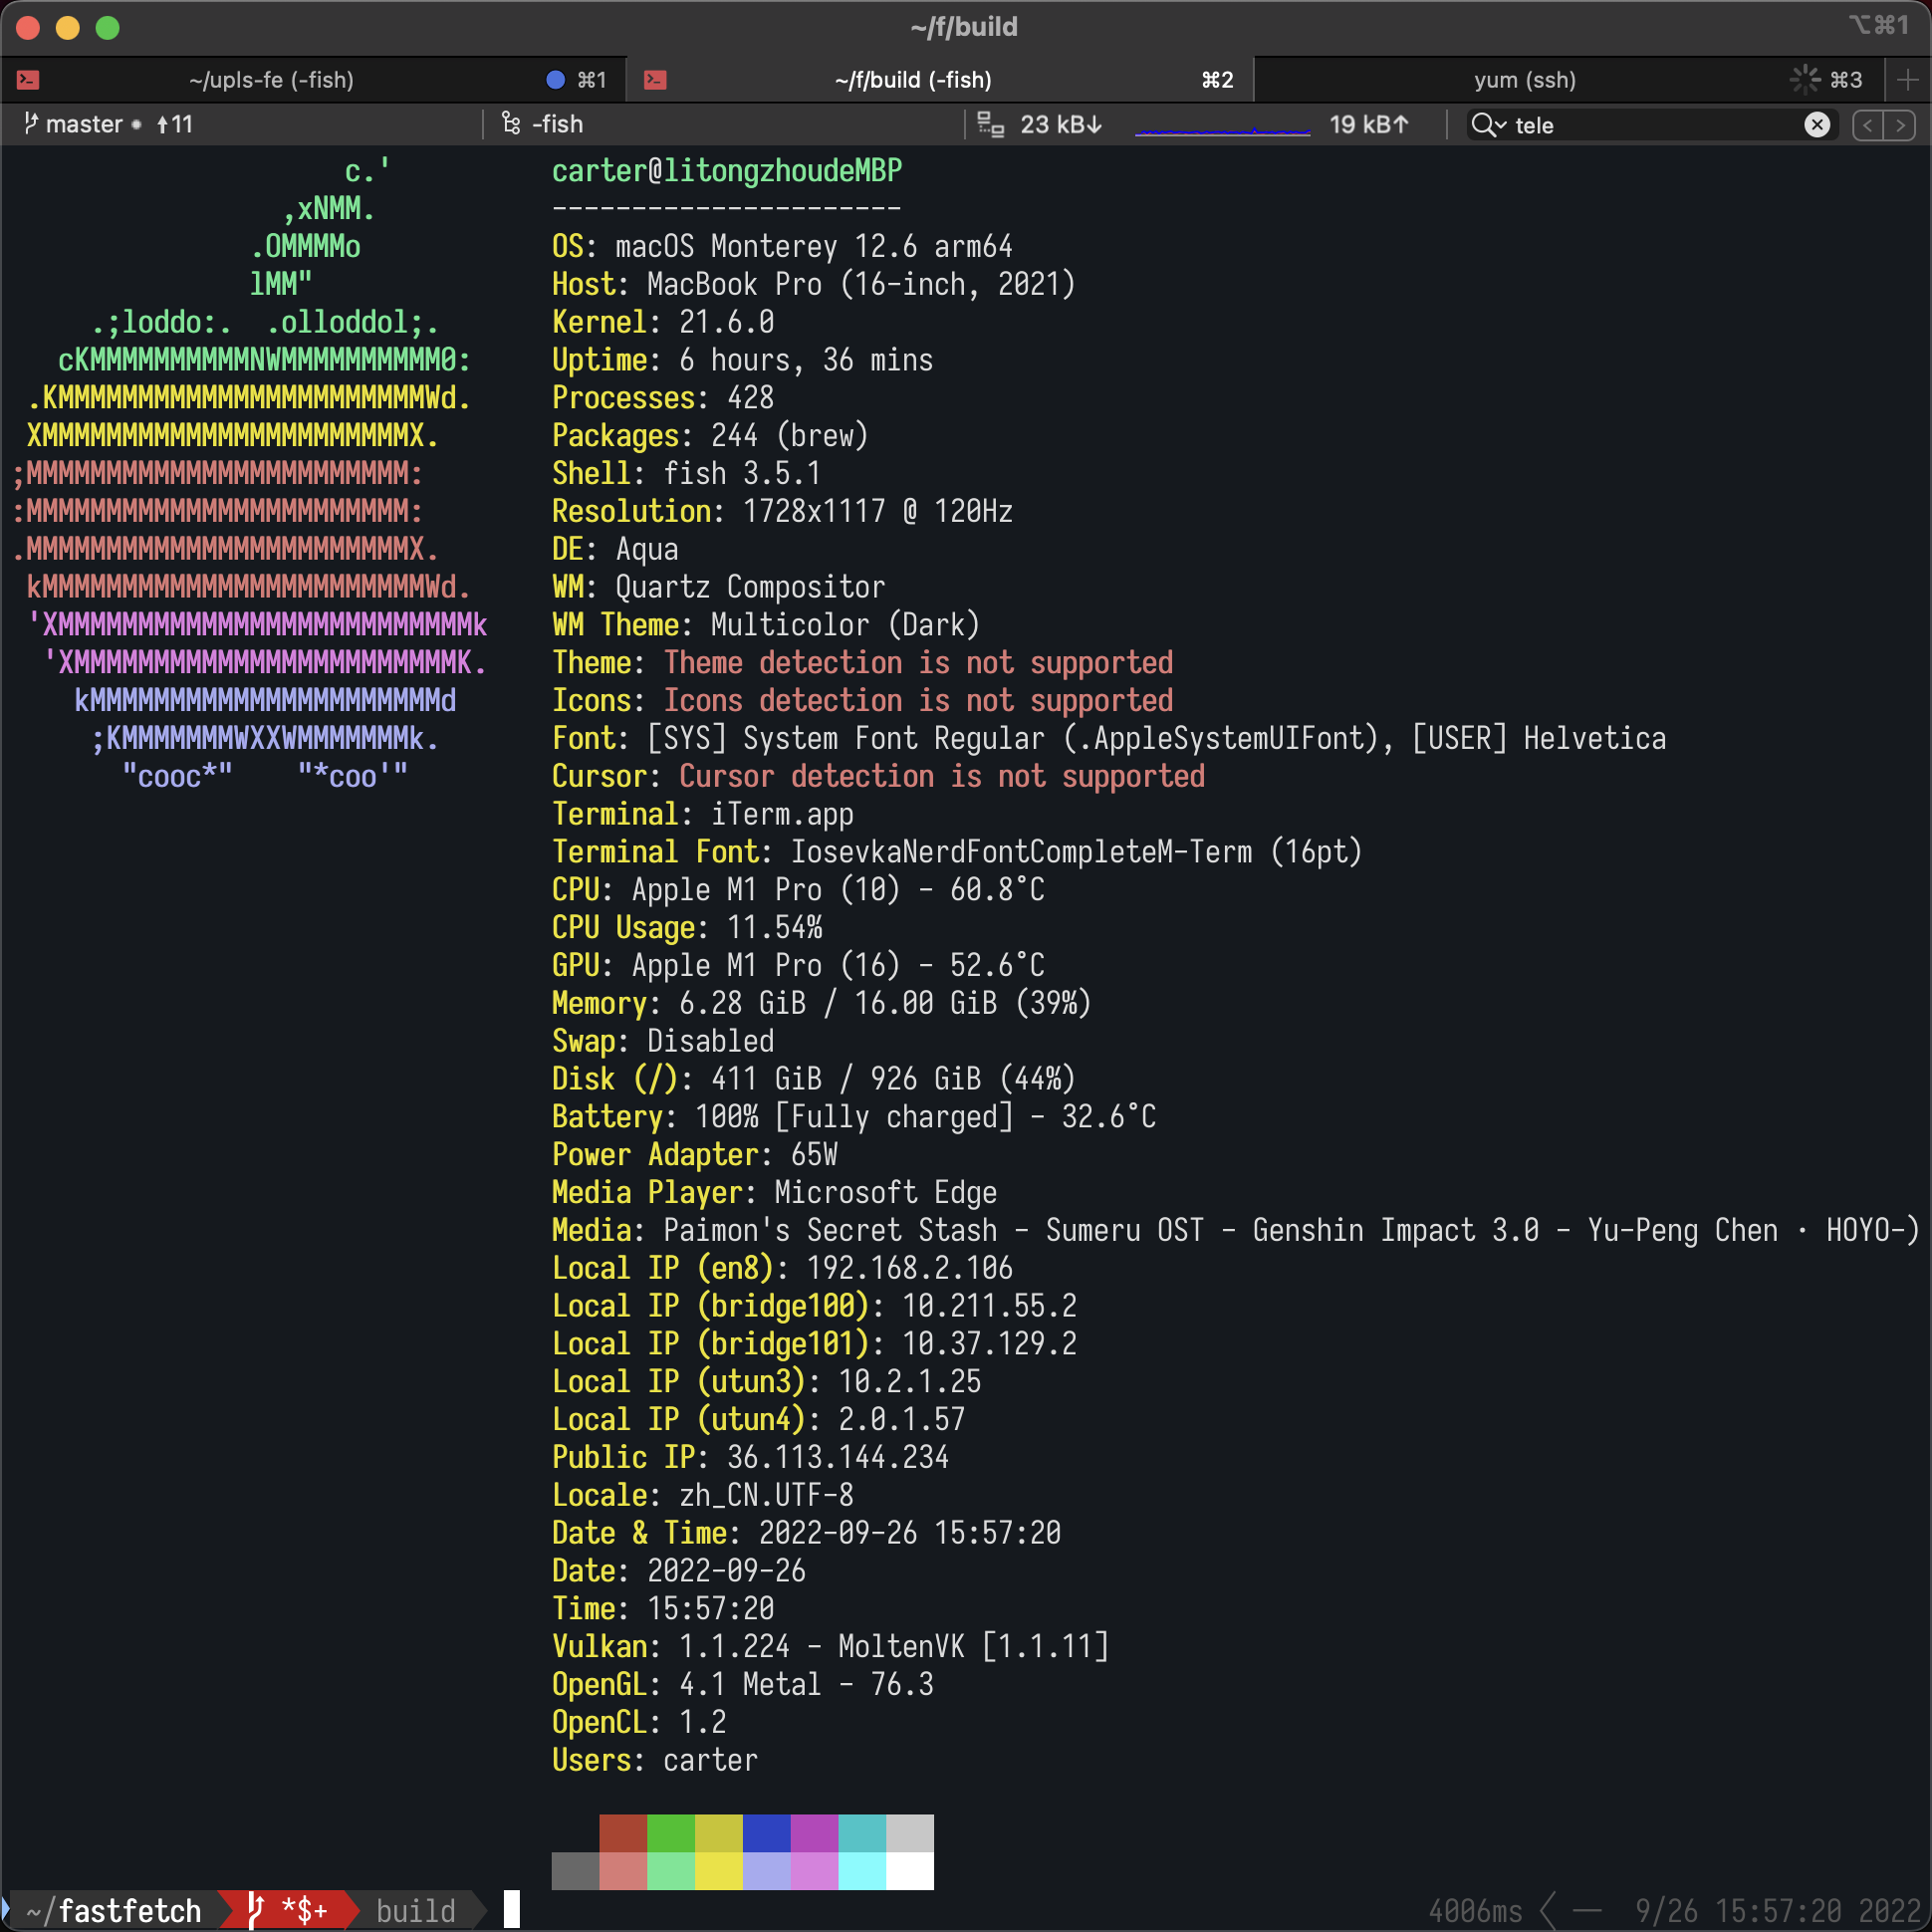Image resolution: width=1932 pixels, height=1932 pixels.
Task: Switch to the ~/upls-fe (-fish) tab
Action: (271, 80)
